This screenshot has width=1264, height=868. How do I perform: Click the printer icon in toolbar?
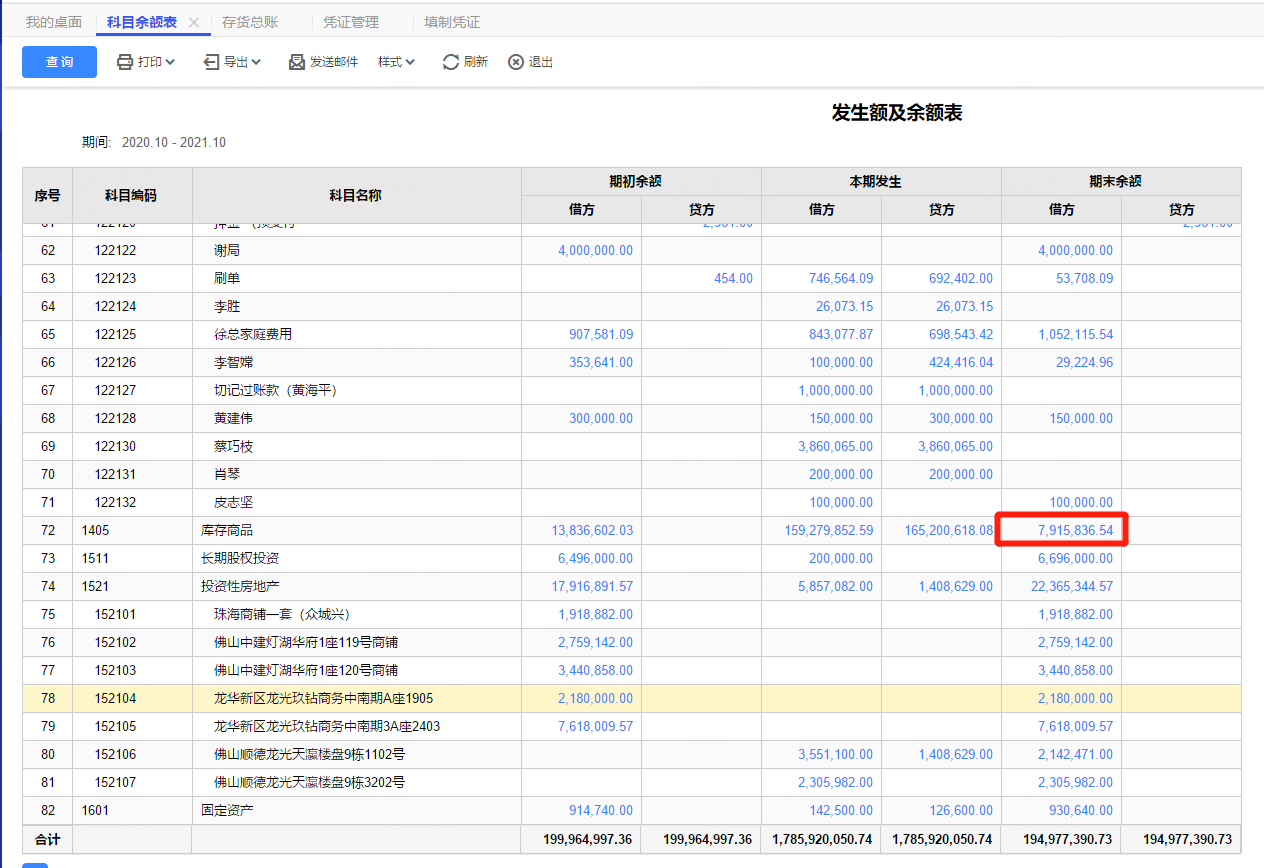[125, 62]
